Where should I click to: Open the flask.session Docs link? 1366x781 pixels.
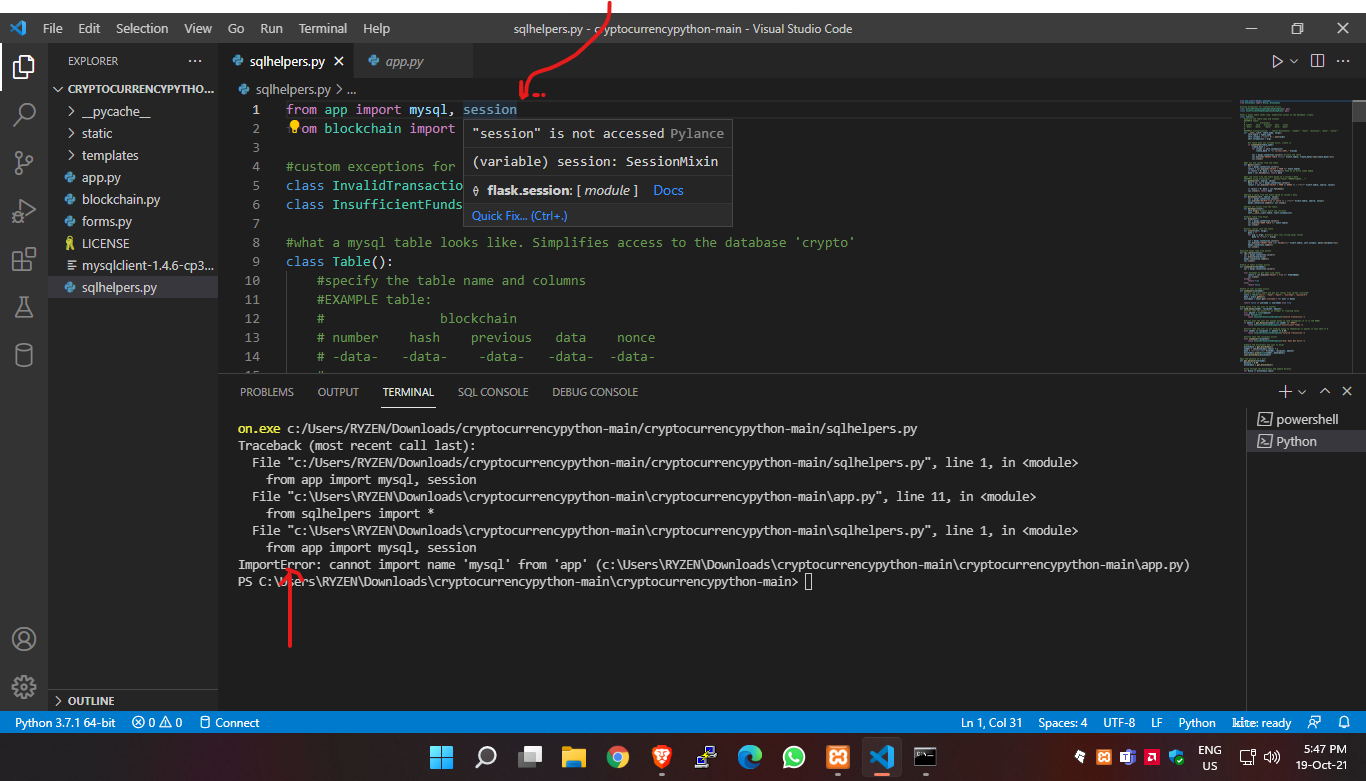pyautogui.click(x=667, y=189)
